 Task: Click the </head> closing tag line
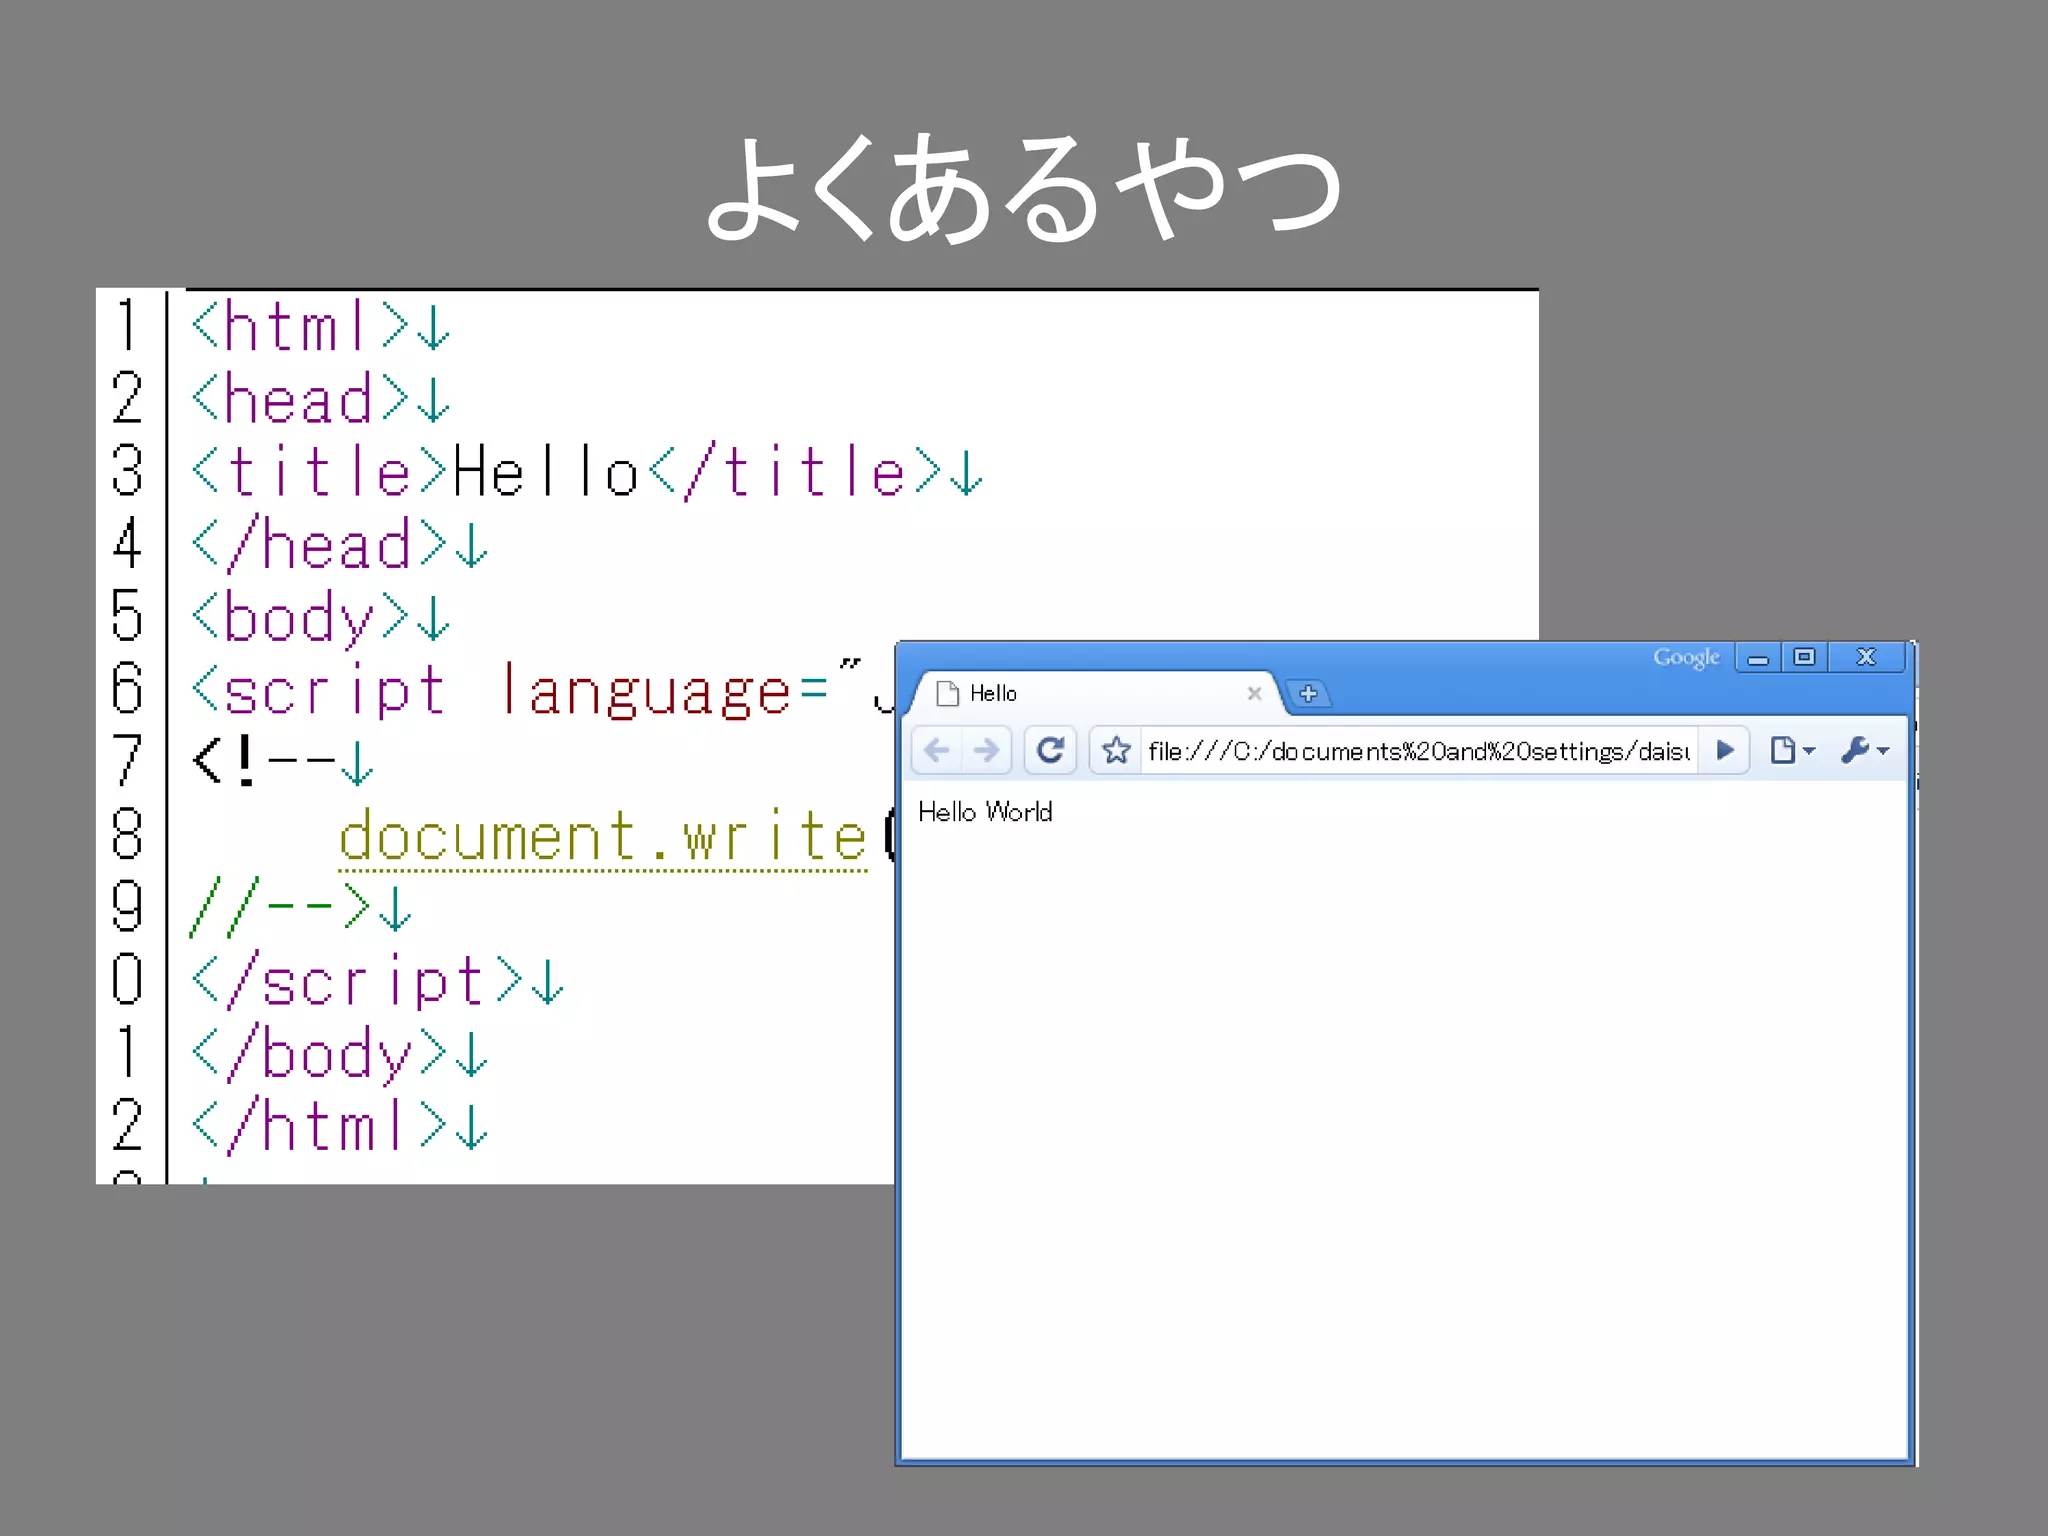340,545
